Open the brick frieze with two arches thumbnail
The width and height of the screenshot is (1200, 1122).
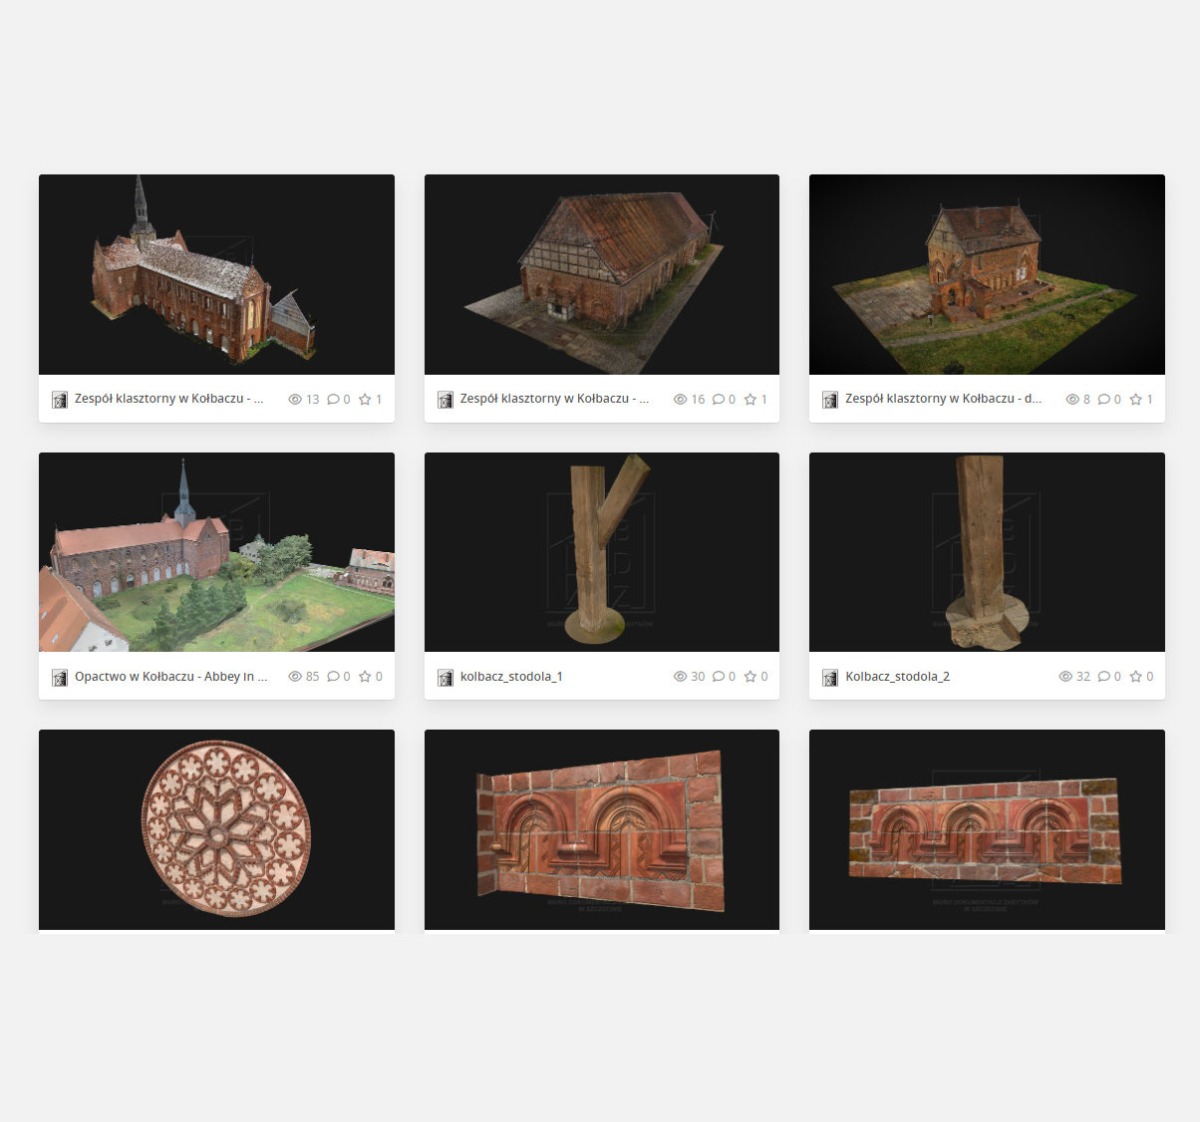pos(601,829)
